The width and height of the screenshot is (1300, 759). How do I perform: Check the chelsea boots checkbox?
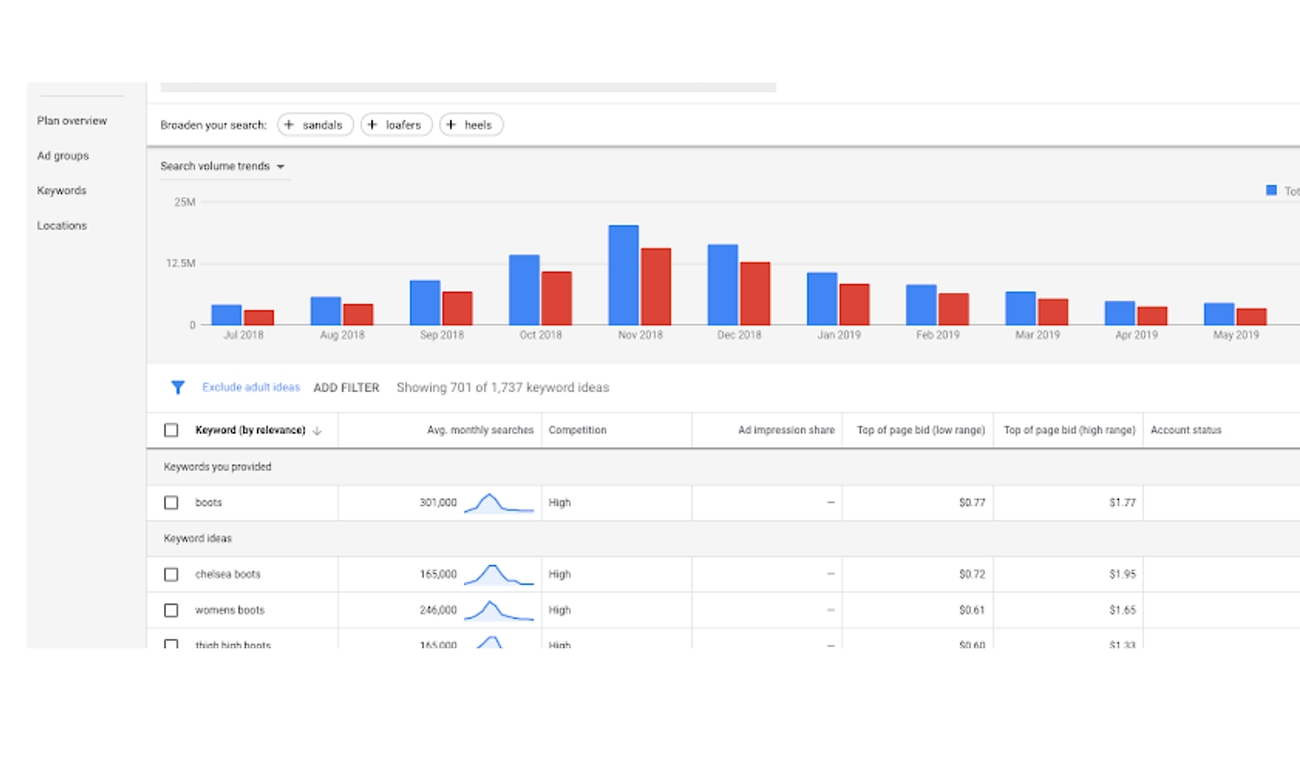[x=171, y=575]
